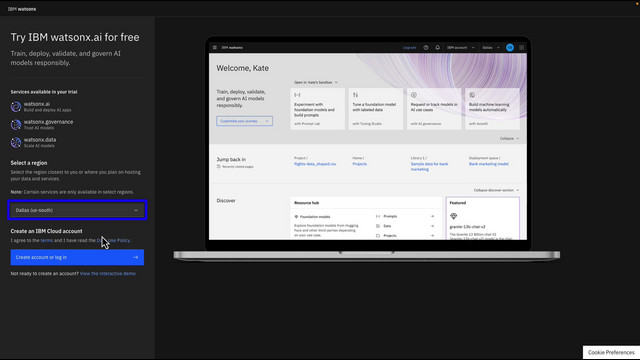
Task: Click the 'Resource hub' title in preview
Action: point(307,203)
